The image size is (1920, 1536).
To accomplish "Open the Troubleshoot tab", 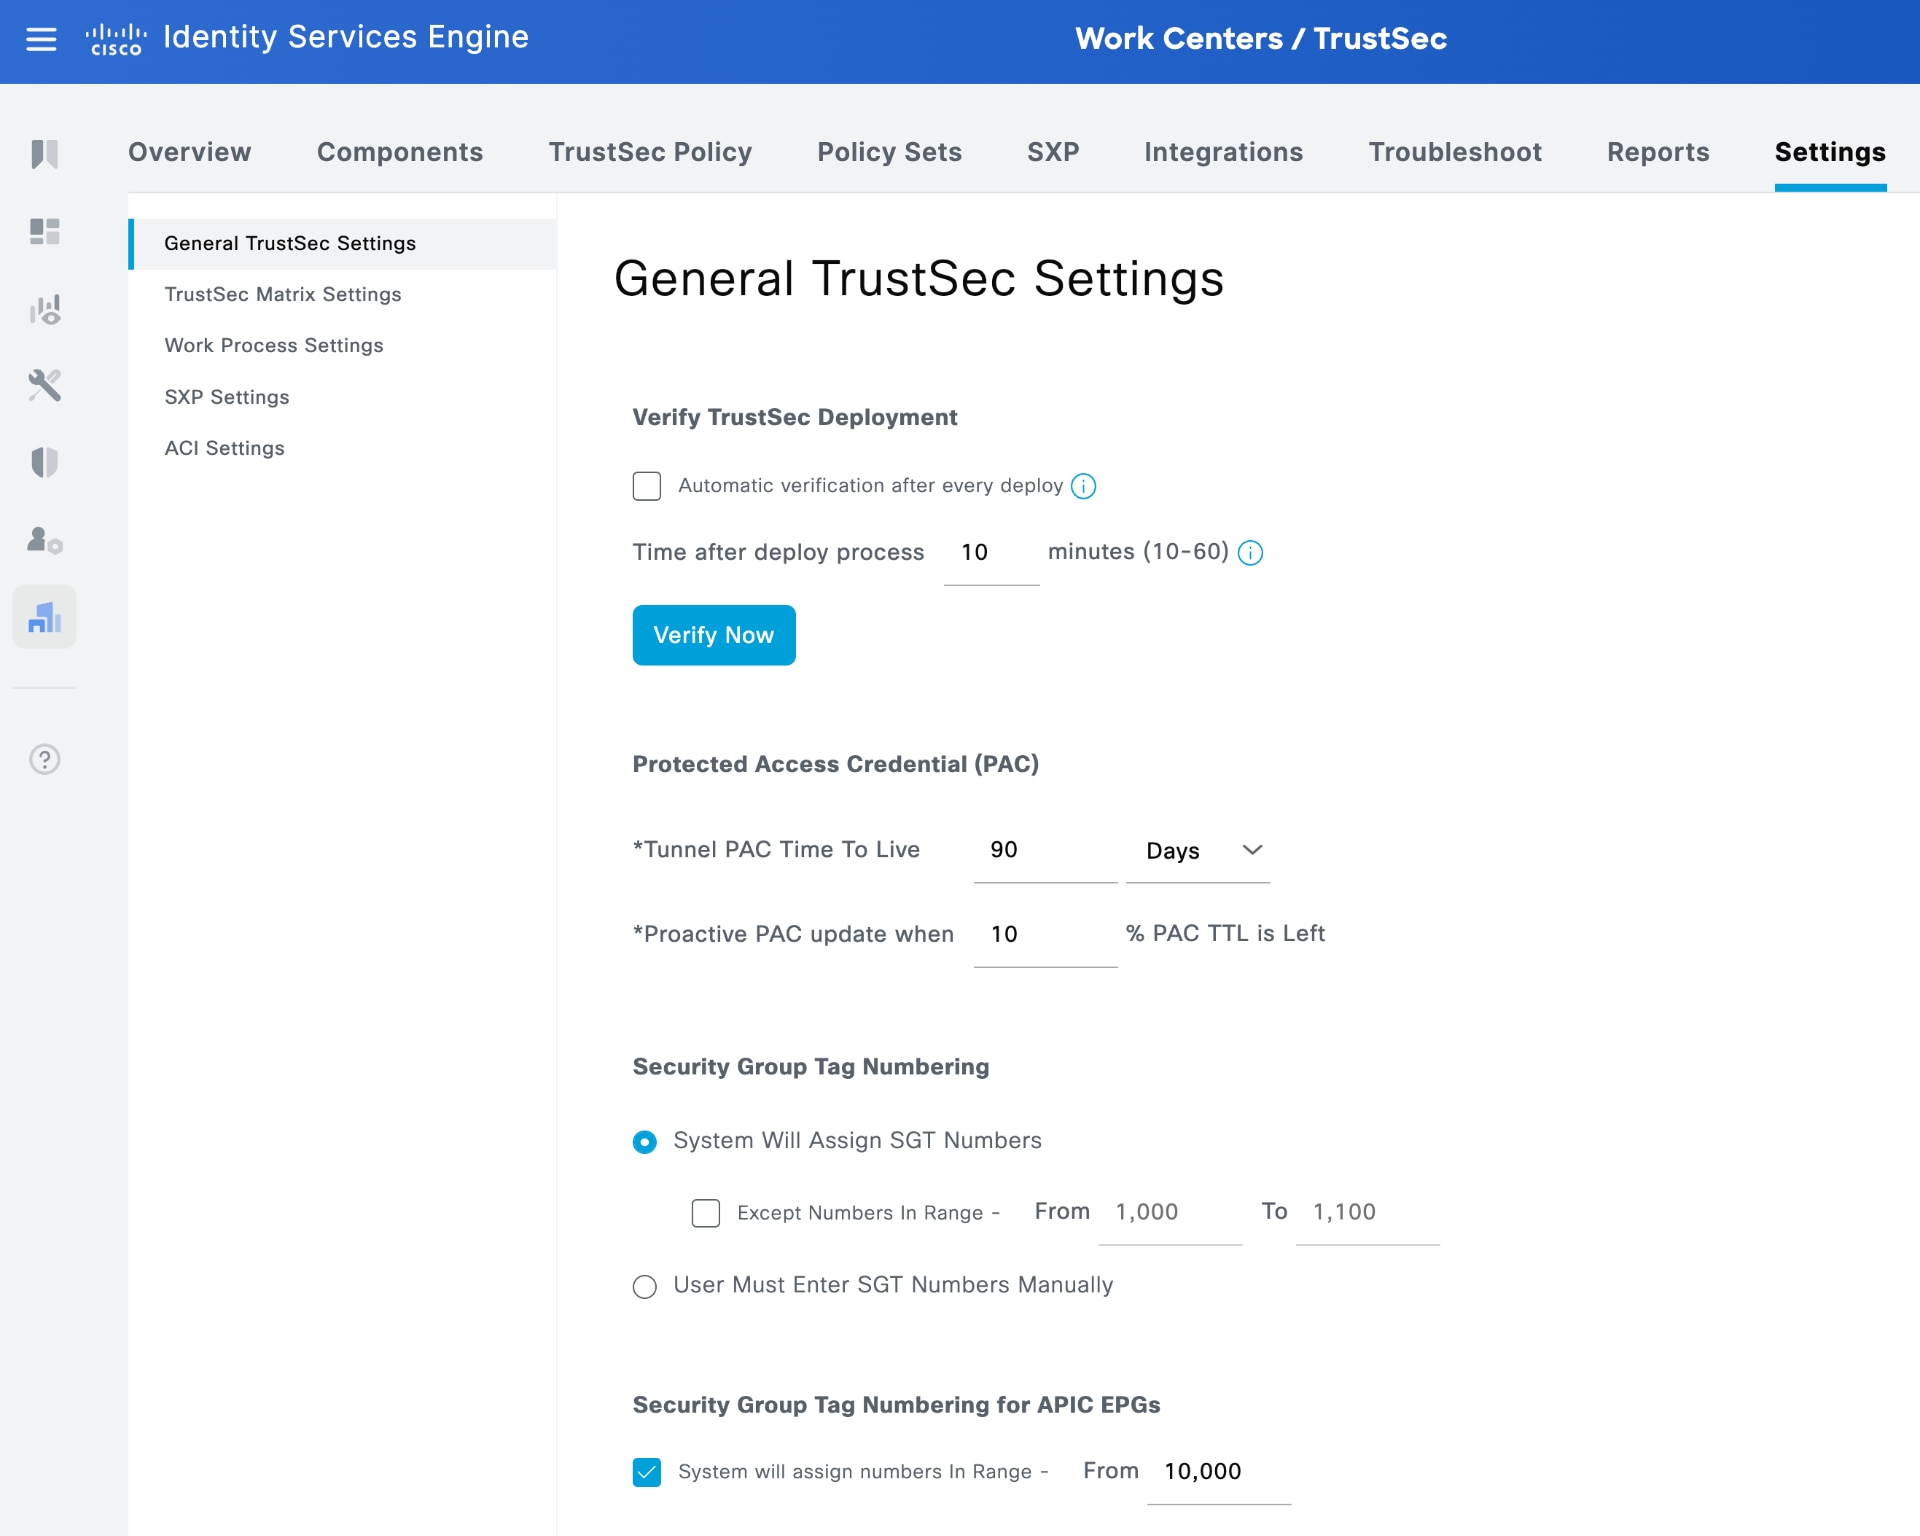I will 1455,152.
